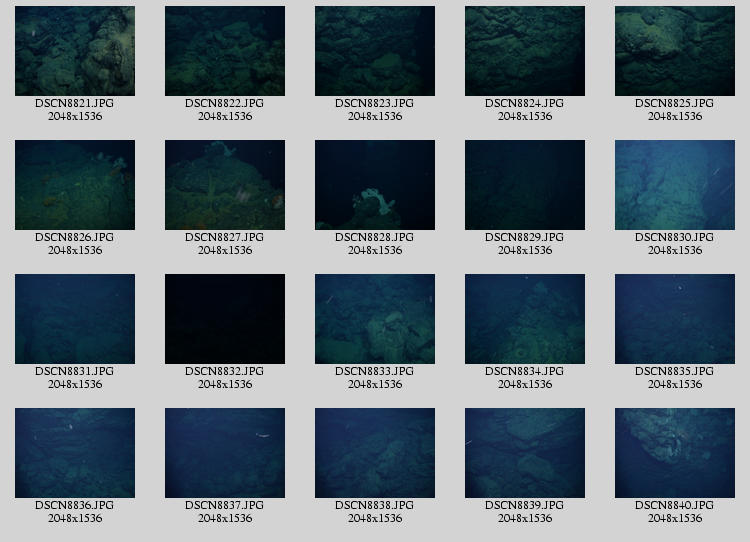Select the nearly black DSCN8832.JPG thumbnail
750x542 pixels.
tap(225, 319)
